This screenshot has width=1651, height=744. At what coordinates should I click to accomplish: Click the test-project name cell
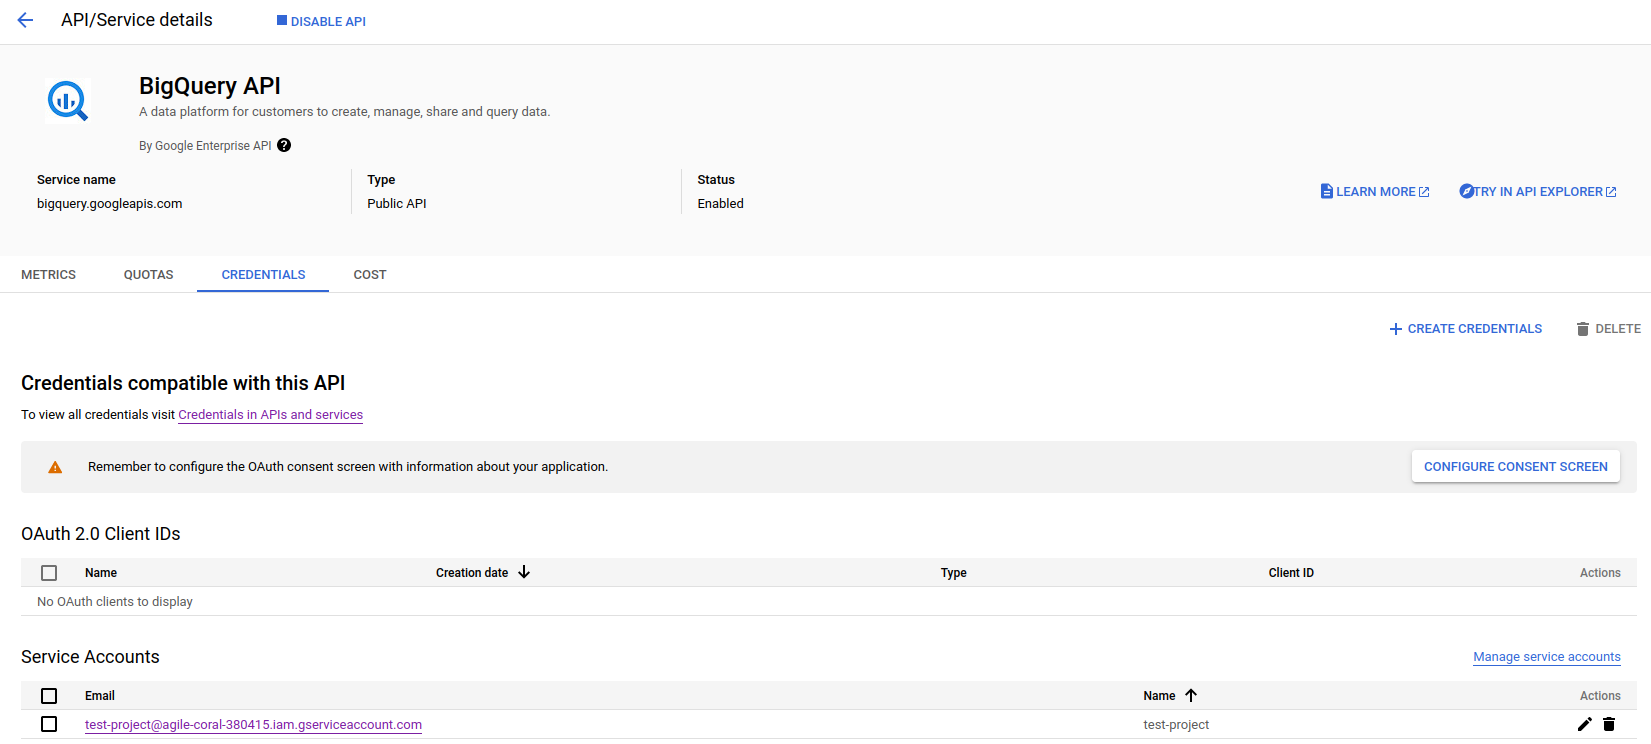click(1176, 724)
